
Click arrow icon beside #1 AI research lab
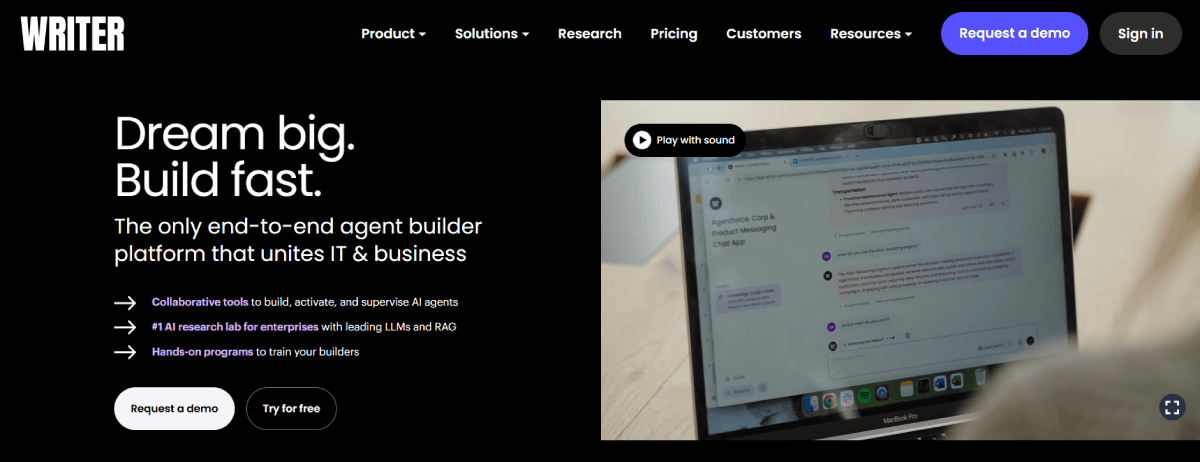(x=125, y=327)
